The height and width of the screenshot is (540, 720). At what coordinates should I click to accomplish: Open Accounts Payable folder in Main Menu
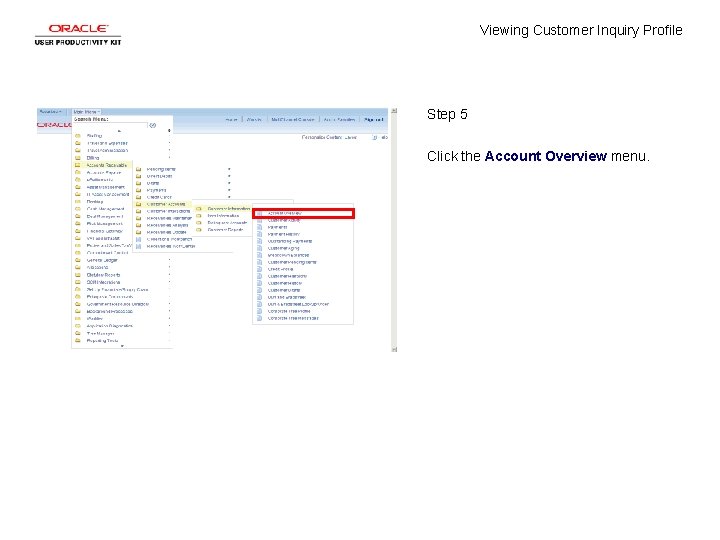tap(104, 172)
